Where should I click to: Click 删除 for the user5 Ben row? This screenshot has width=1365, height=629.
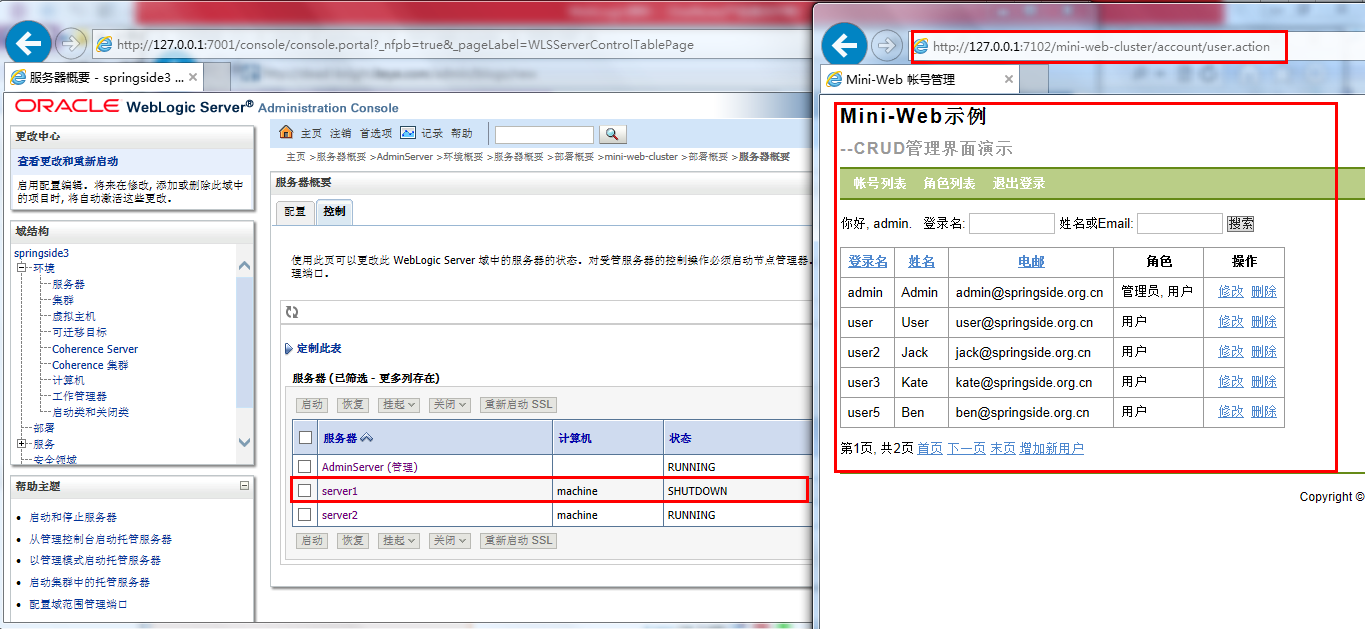[1264, 412]
